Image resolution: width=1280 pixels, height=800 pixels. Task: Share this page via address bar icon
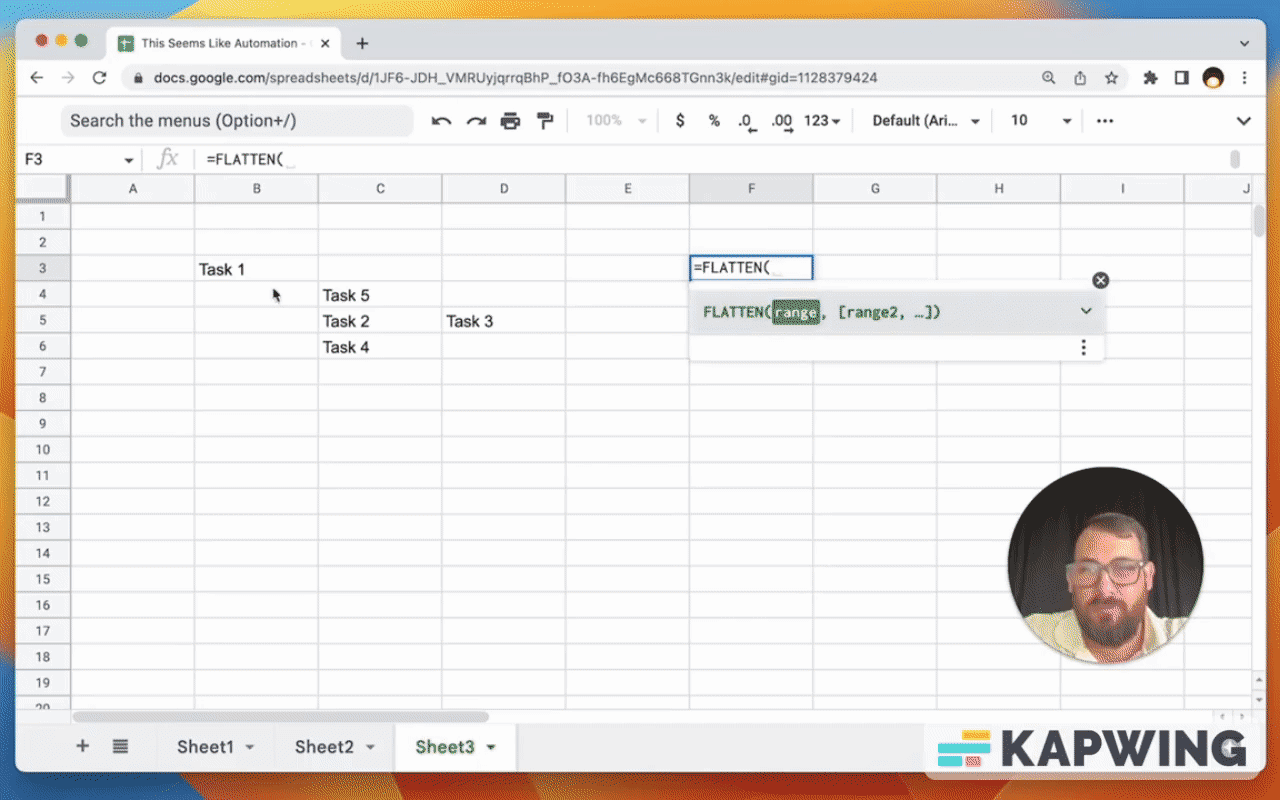(1080, 77)
